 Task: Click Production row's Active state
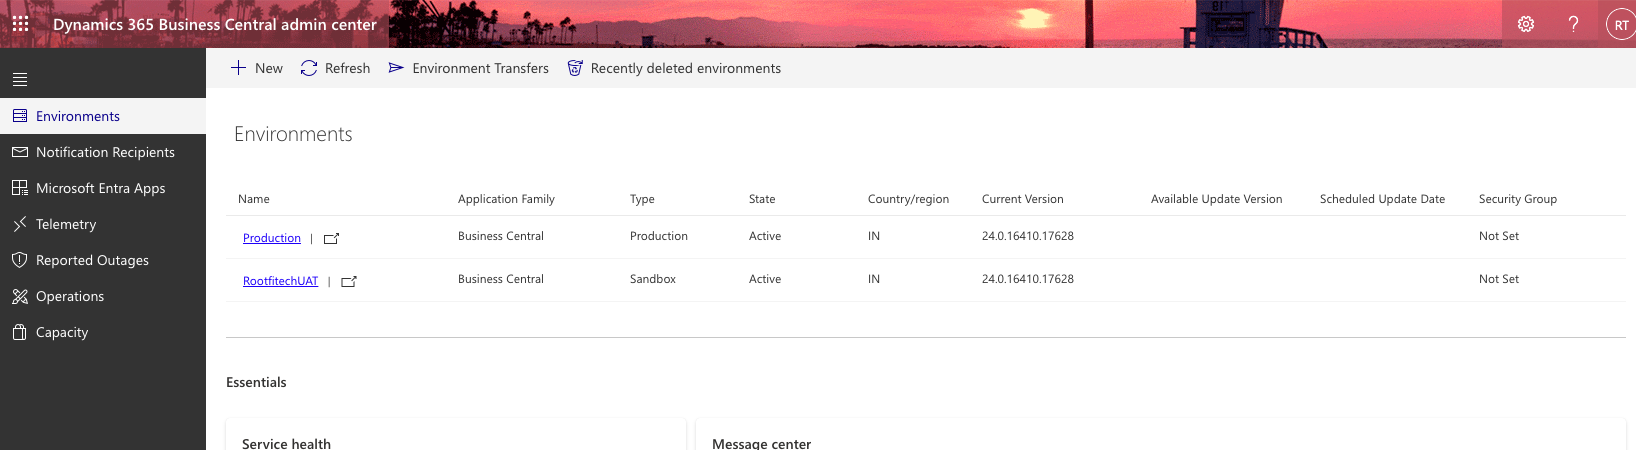click(765, 236)
